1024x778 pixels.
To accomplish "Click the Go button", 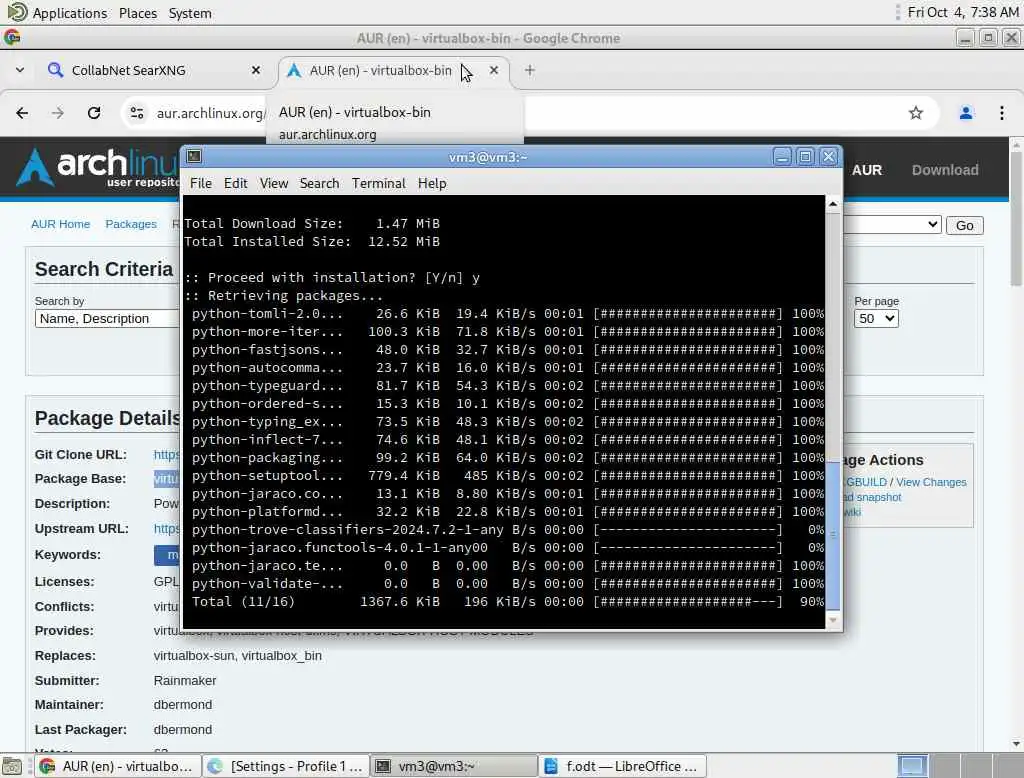I will [x=965, y=225].
